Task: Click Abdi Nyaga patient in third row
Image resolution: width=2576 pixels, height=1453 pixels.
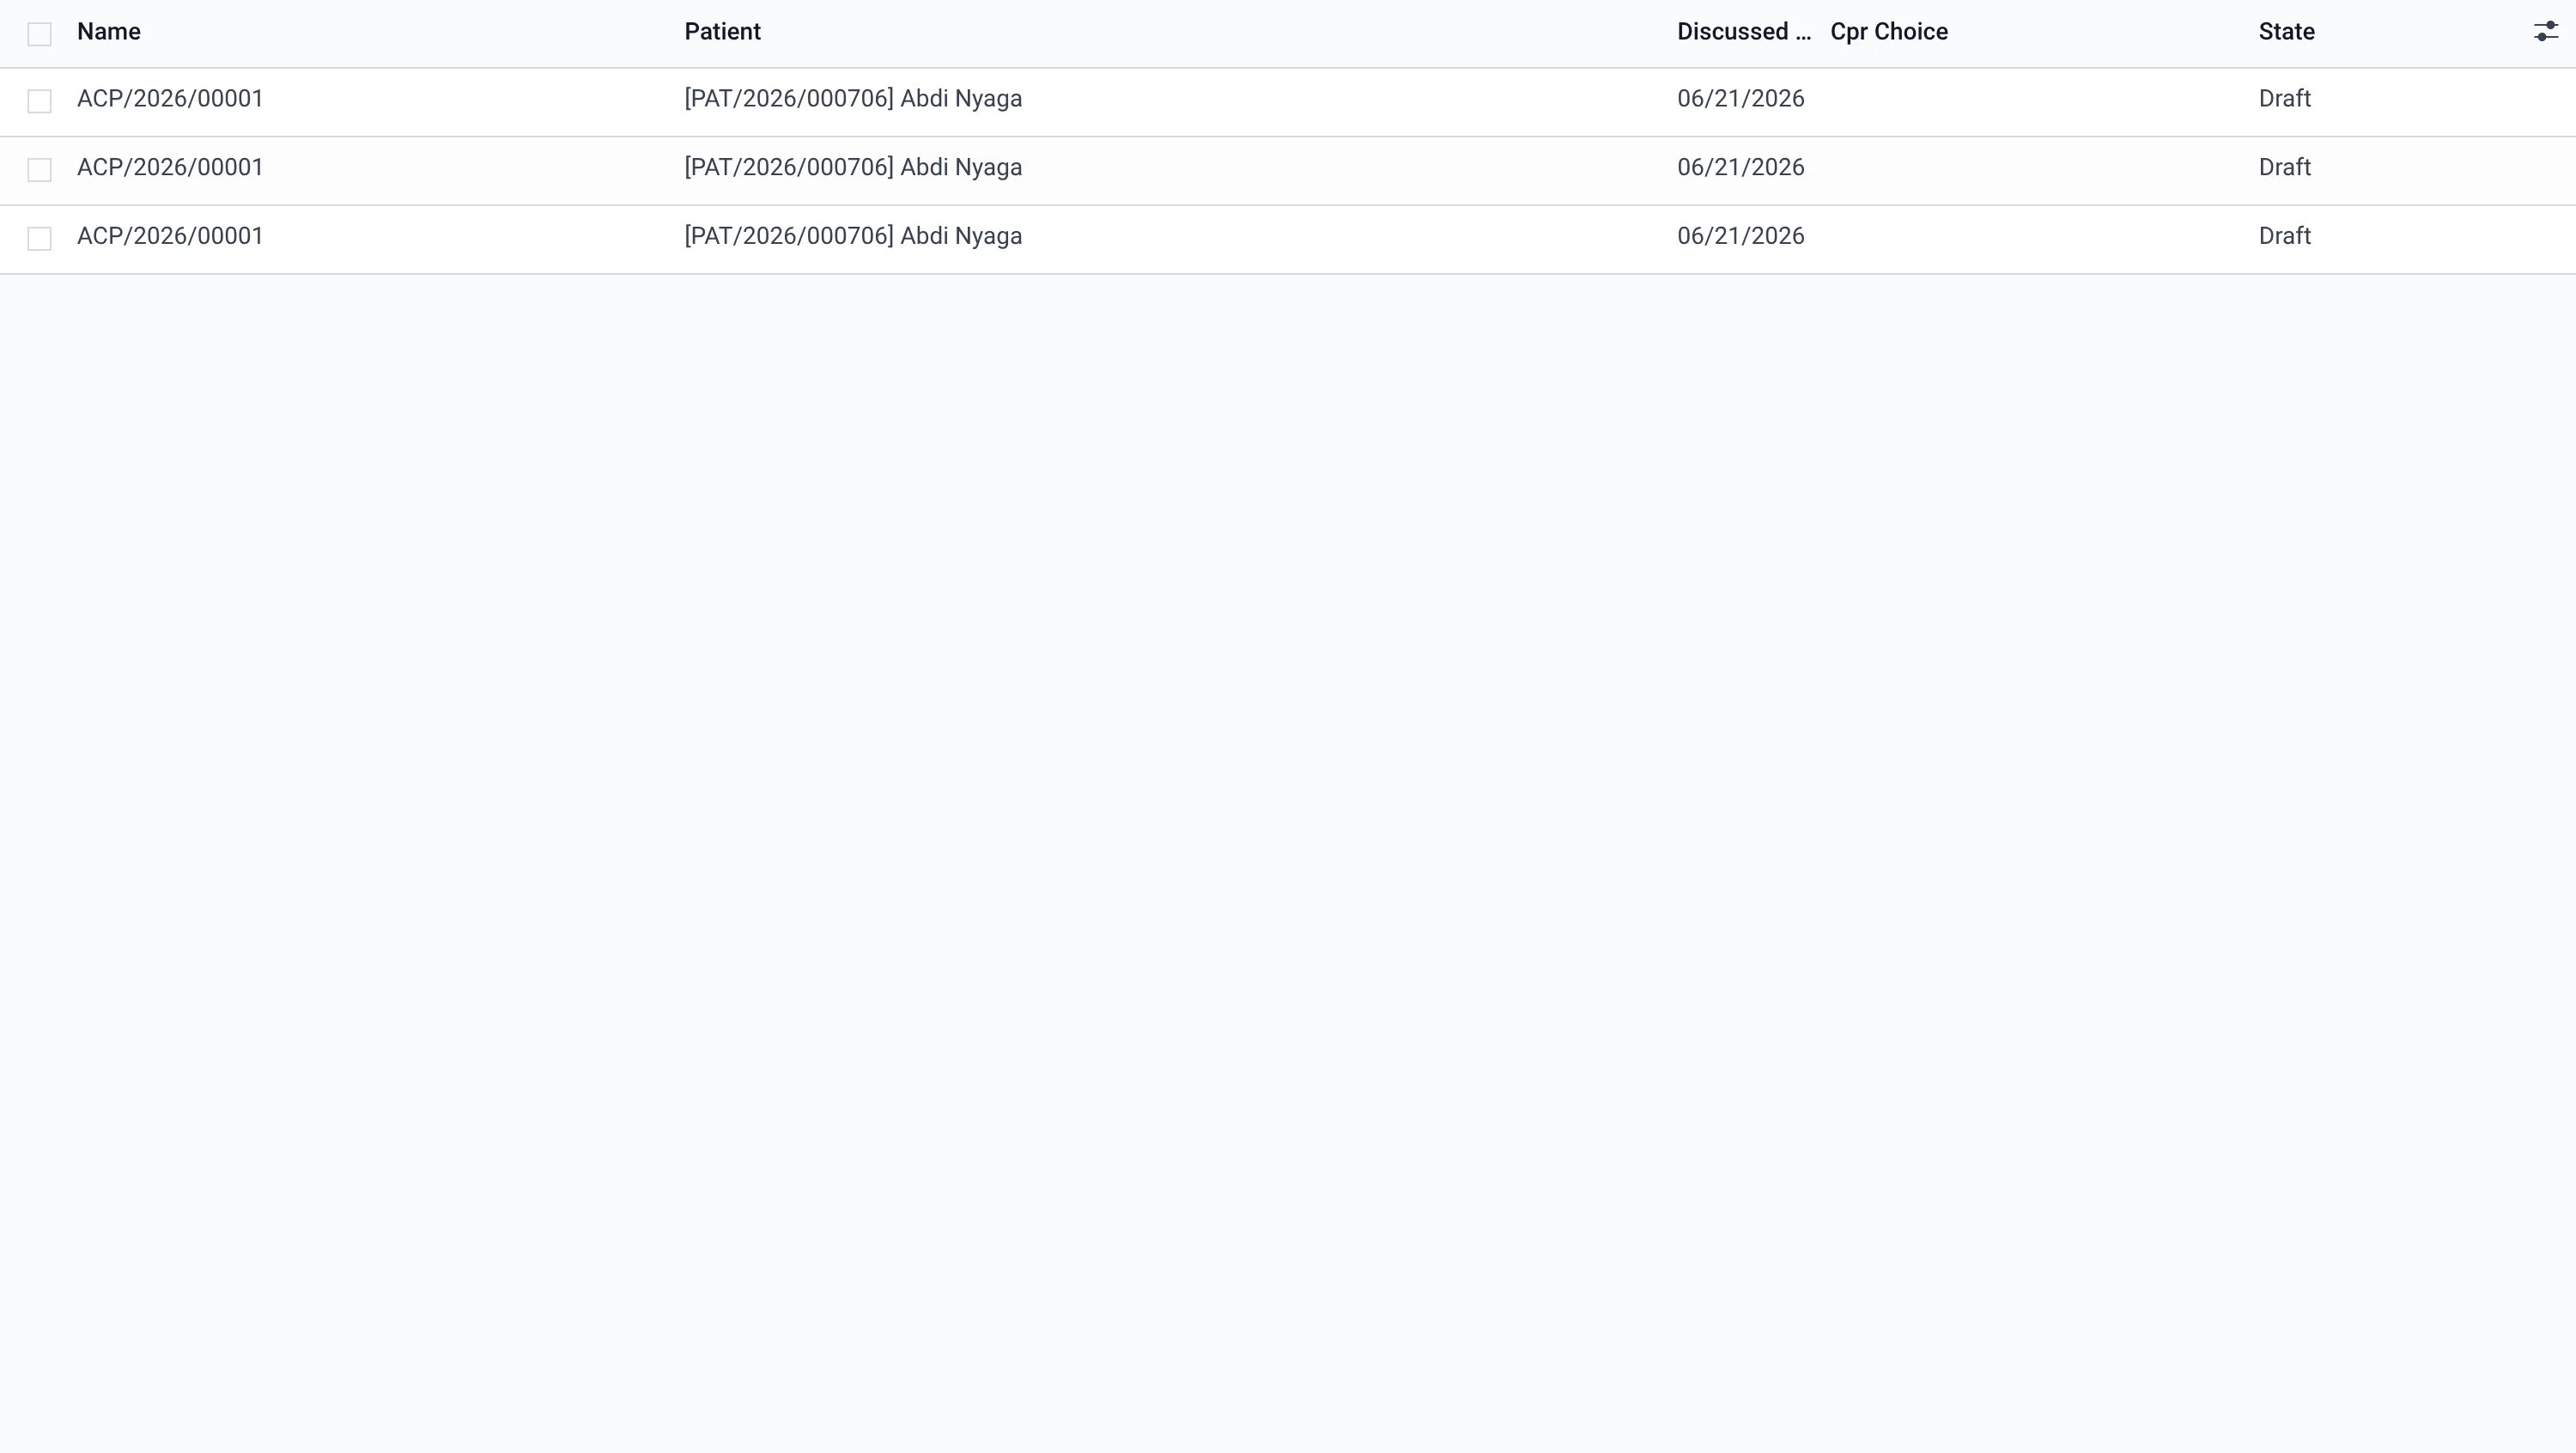Action: (x=853, y=236)
